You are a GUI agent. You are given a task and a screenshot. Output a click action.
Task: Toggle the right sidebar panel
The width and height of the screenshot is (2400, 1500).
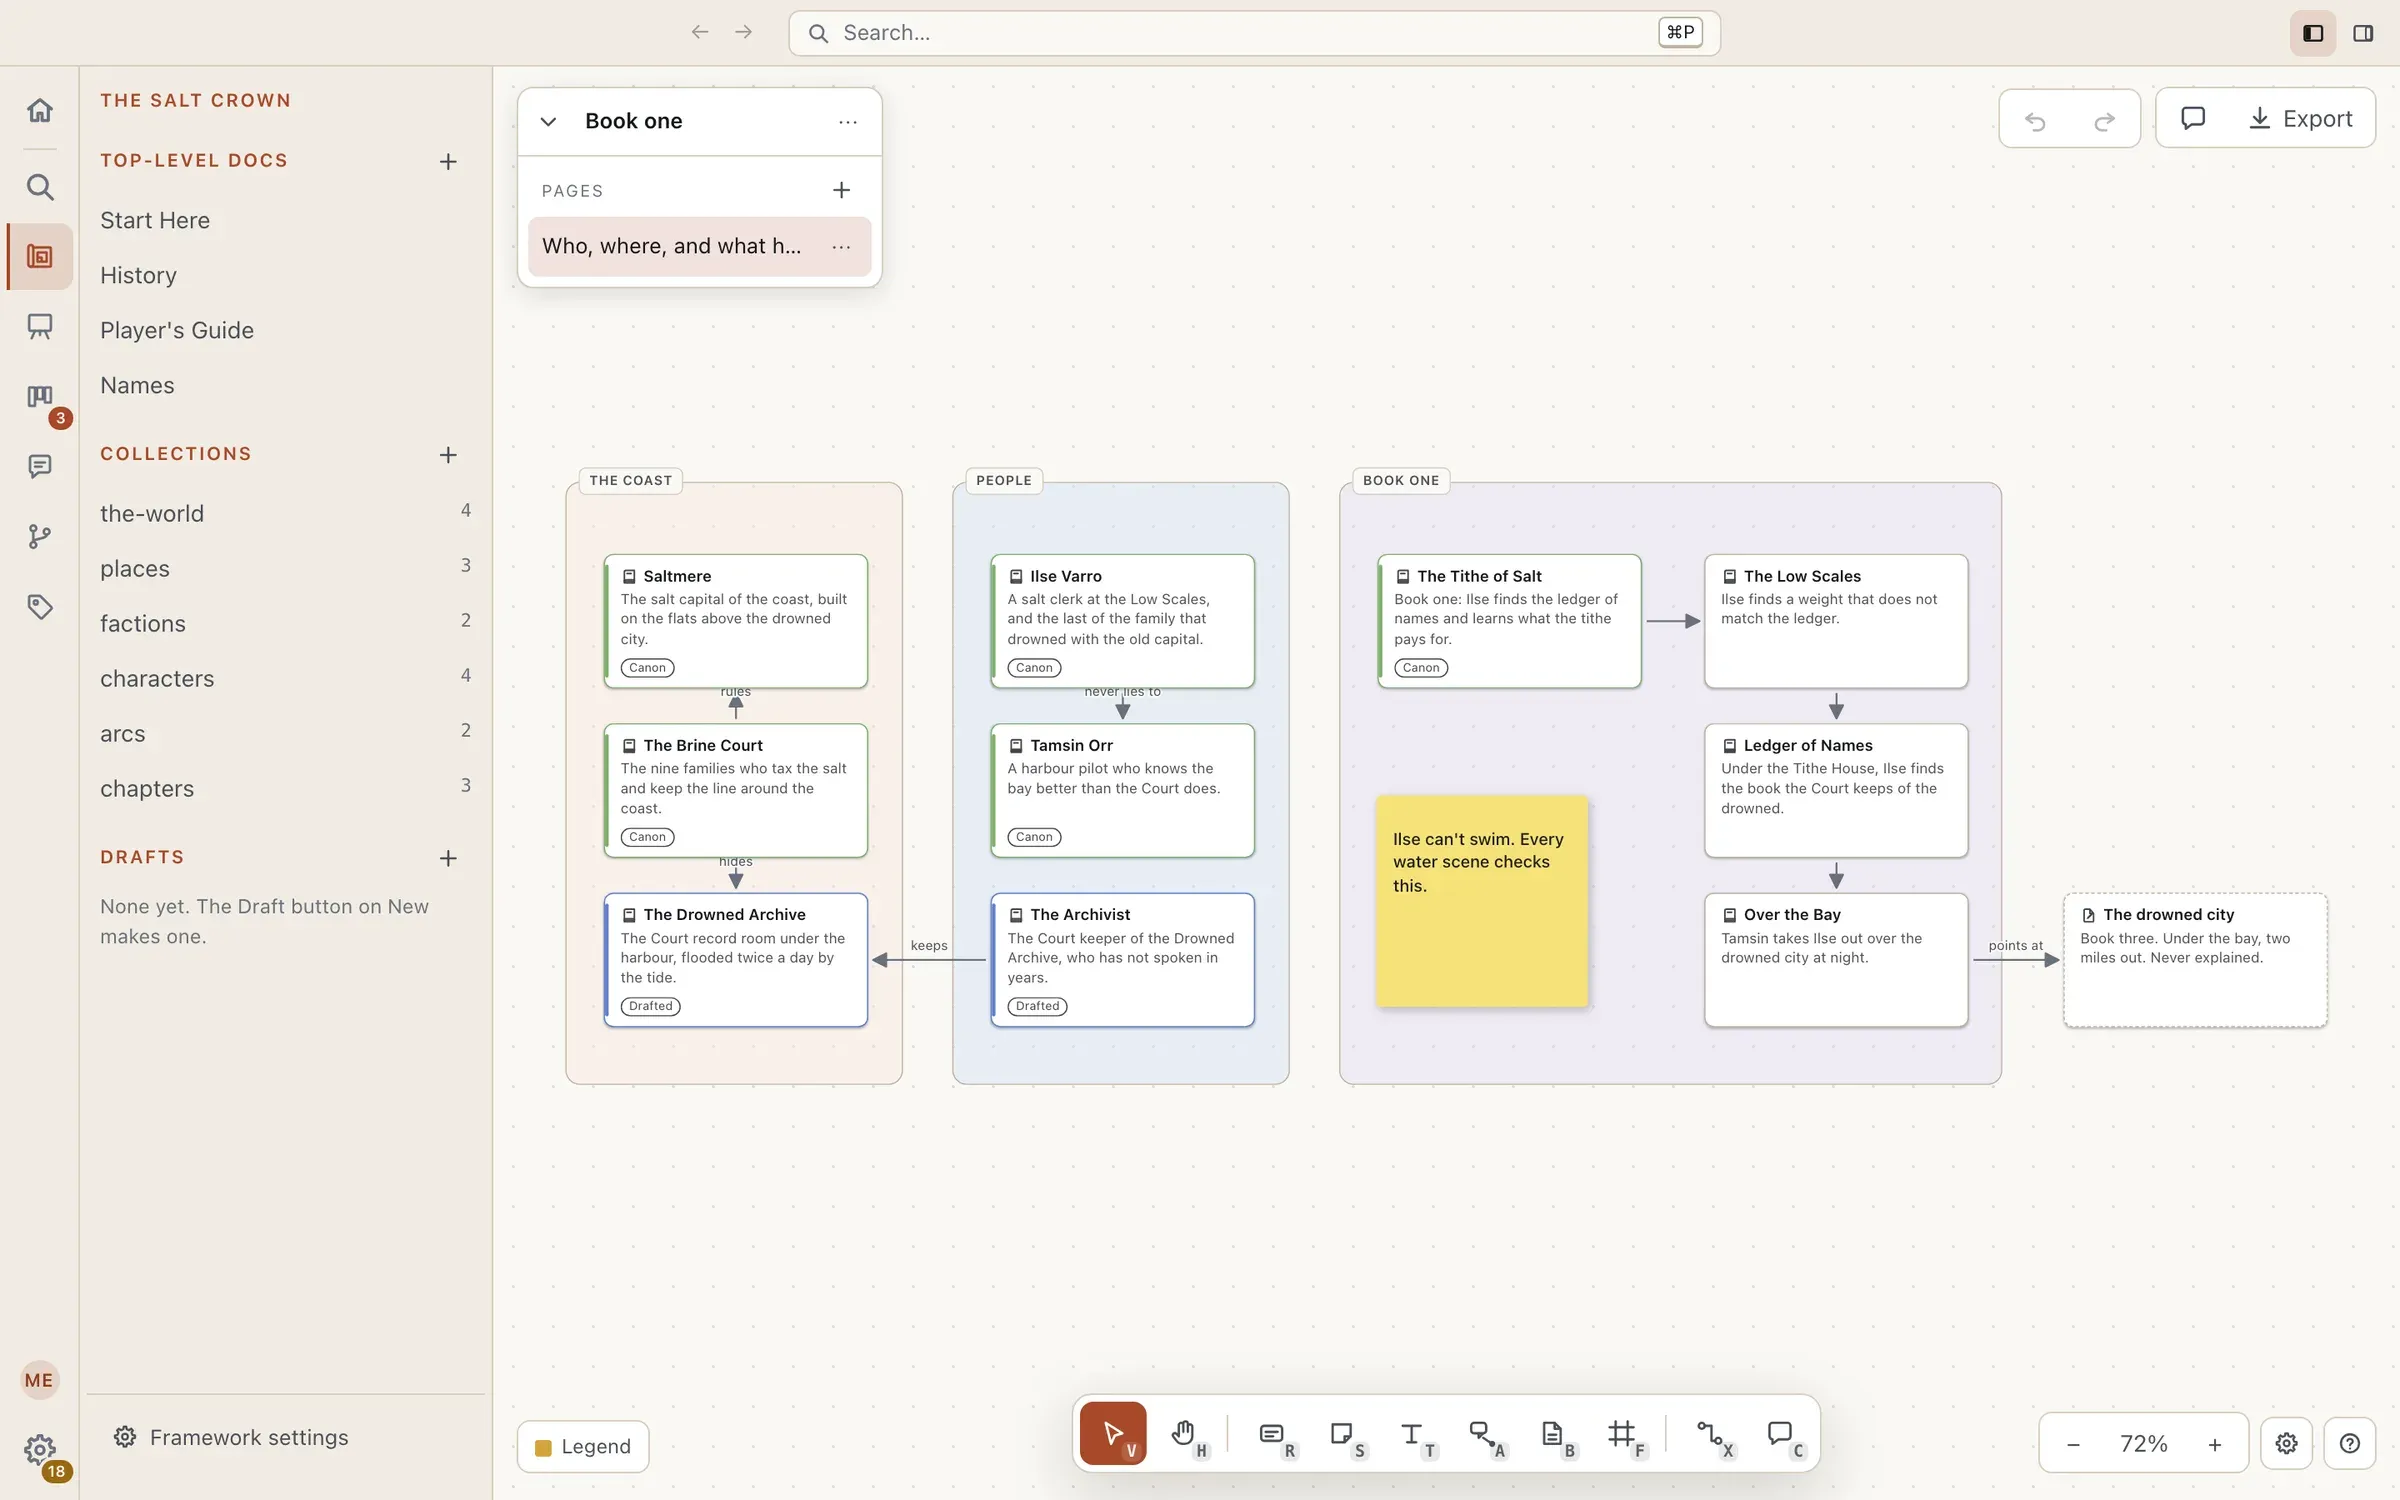coord(2364,33)
